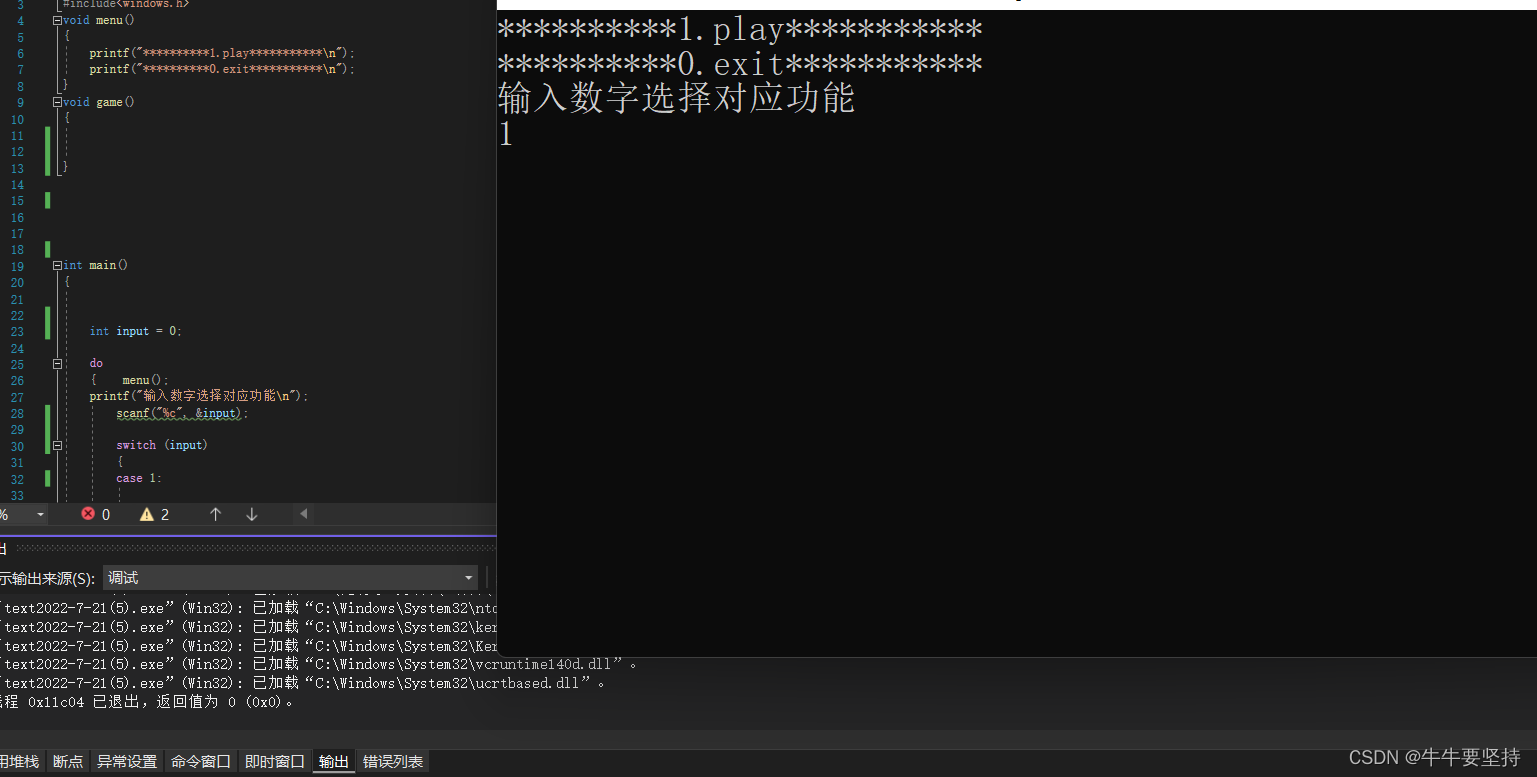Click the console line showing 1.play
Viewport: 1537px width, 777px height.
(x=739, y=30)
